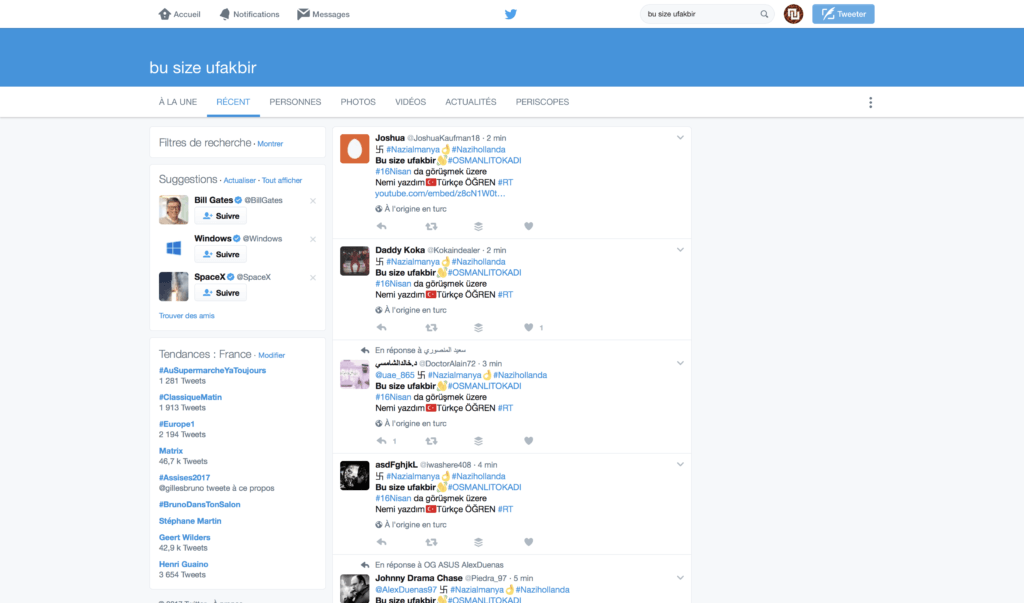1024x603 pixels.
Task: Like Joshua's tweet
Action: coord(528,226)
